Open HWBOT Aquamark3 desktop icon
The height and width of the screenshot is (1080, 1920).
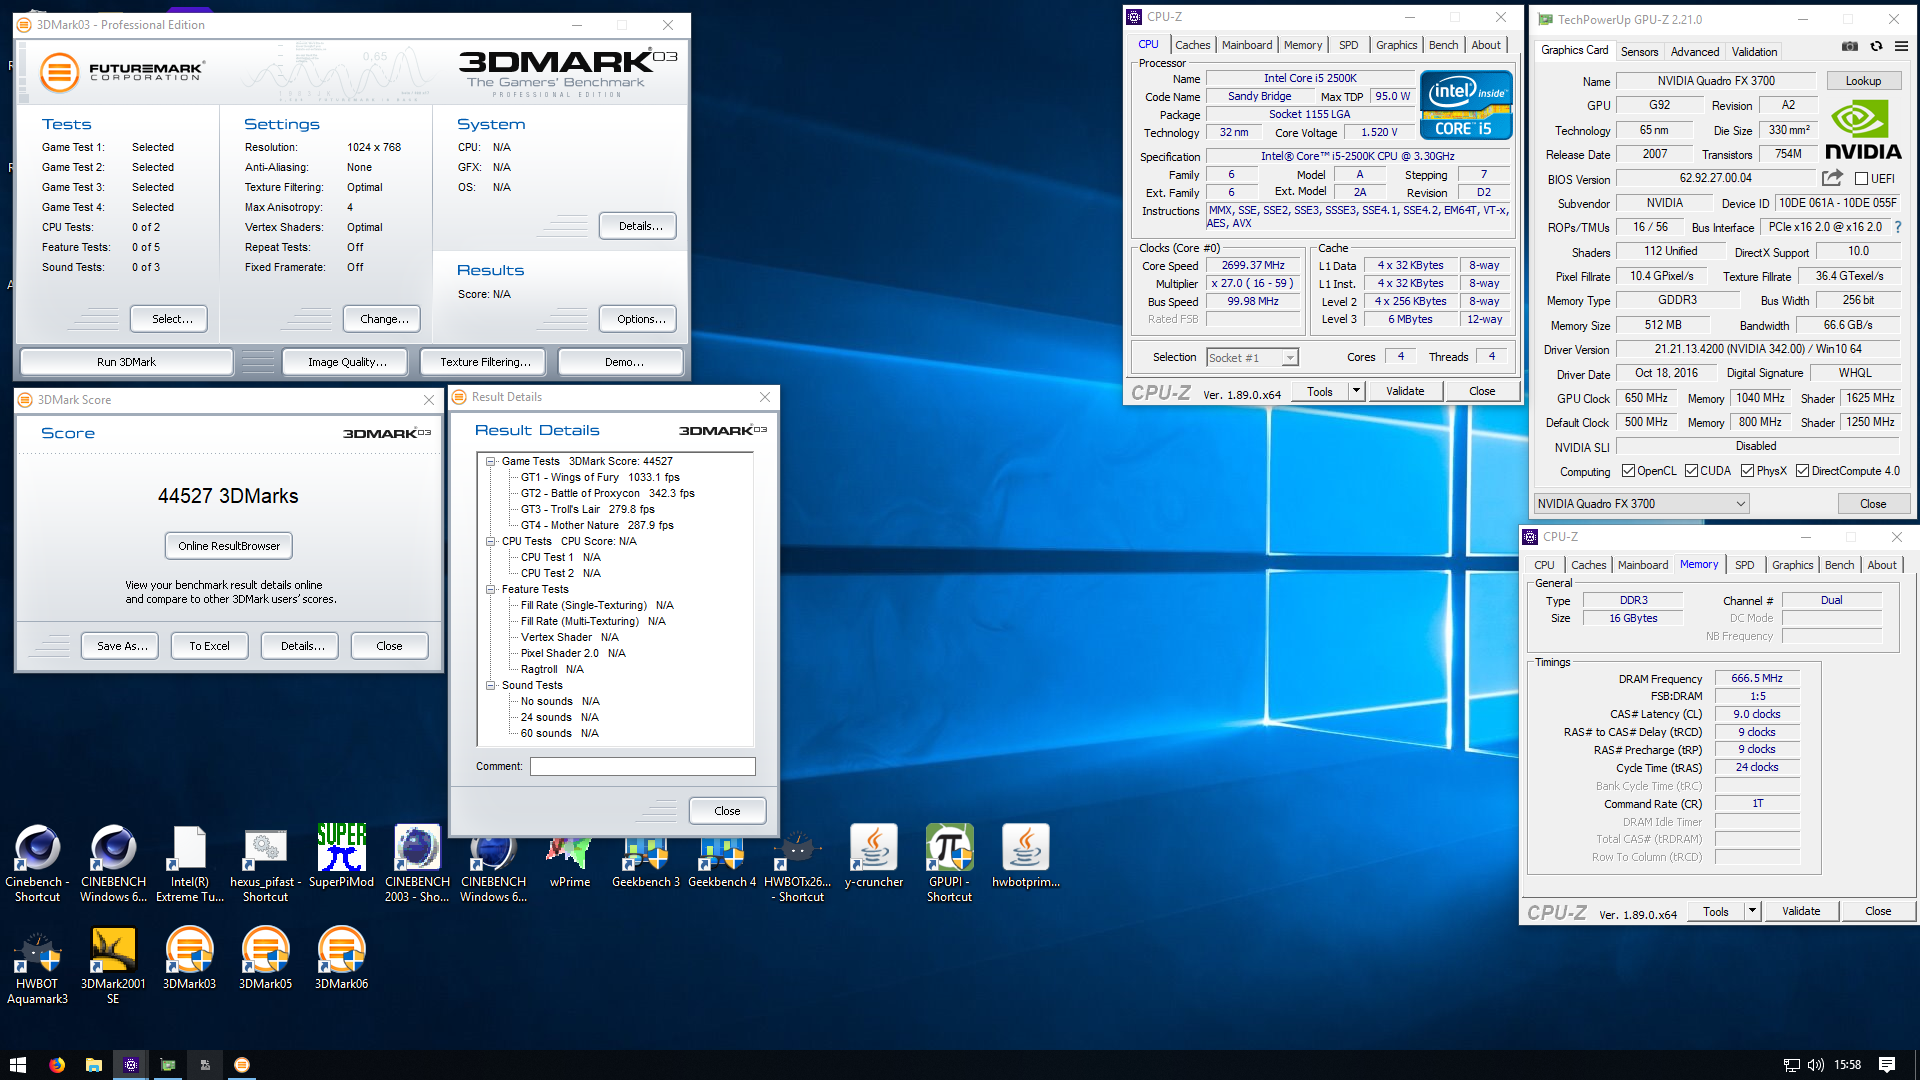[x=37, y=966]
